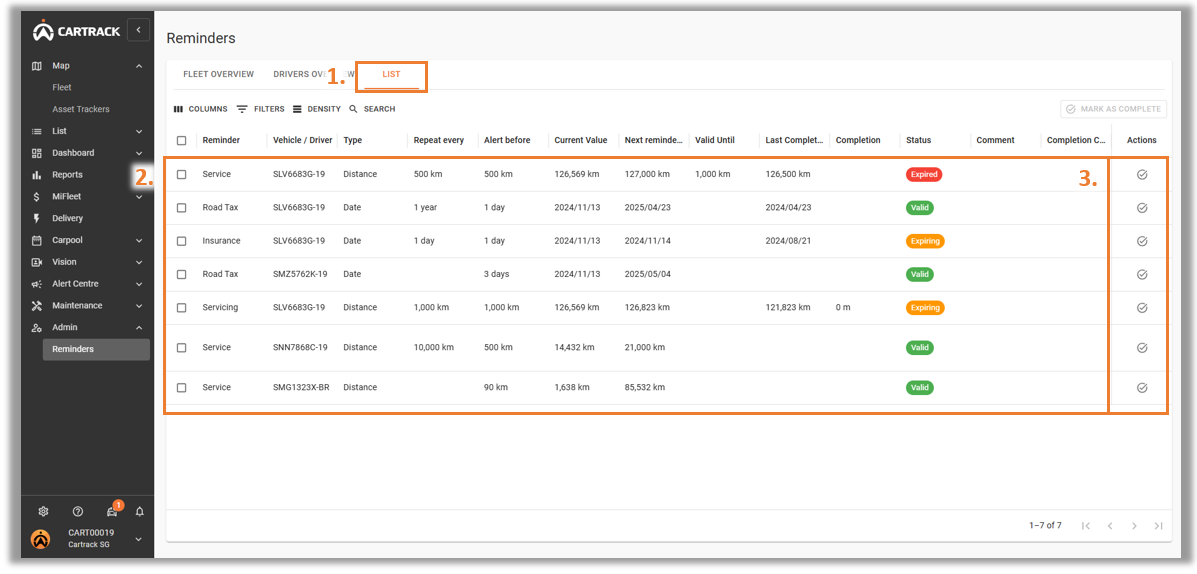Expand the Alert Centre menu chevron

tap(139, 284)
